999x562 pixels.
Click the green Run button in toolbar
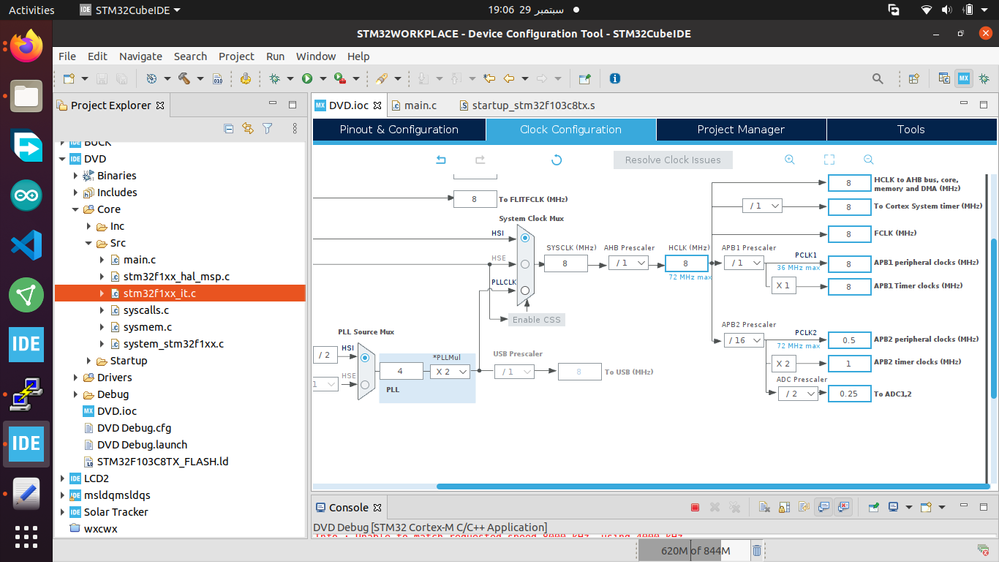(x=307, y=78)
